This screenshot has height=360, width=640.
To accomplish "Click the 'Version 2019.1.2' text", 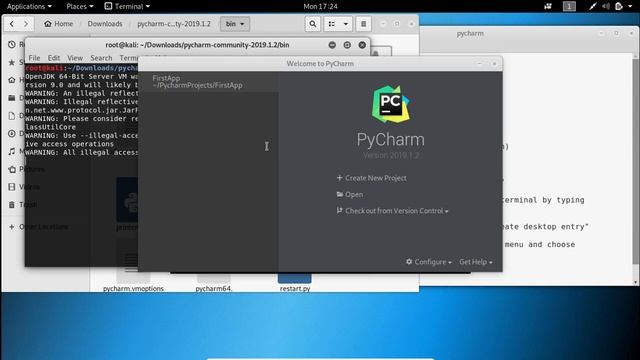I will coord(391,156).
